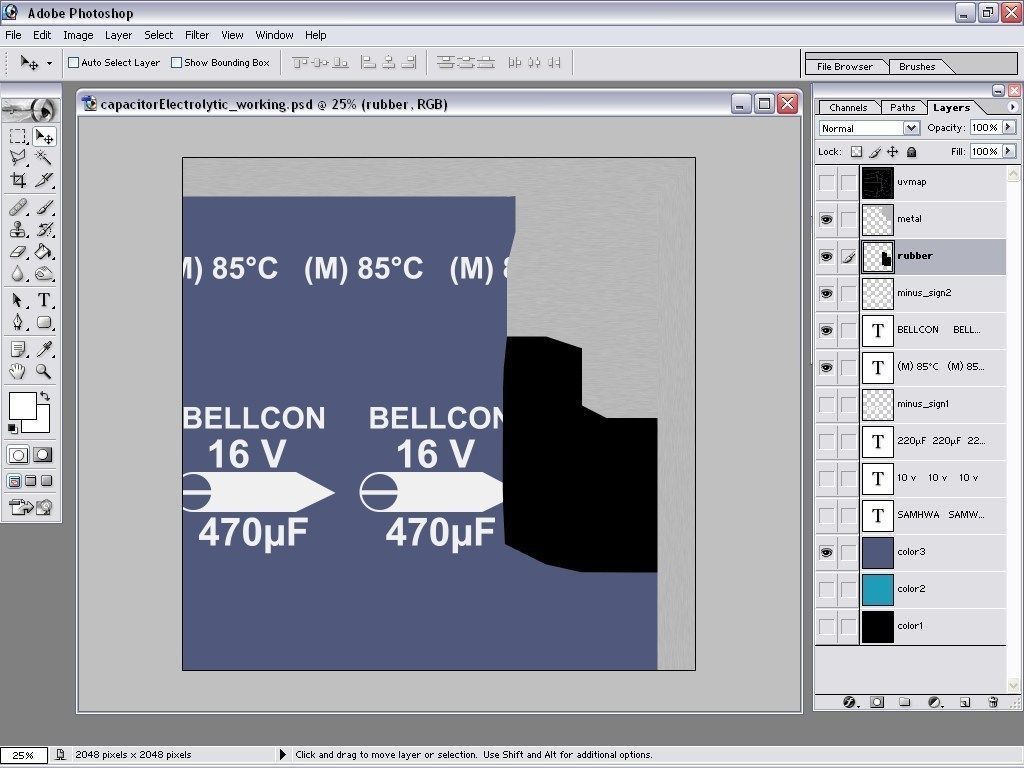Hide the color3 layer
Viewport: 1024px width, 768px height.
coord(826,552)
